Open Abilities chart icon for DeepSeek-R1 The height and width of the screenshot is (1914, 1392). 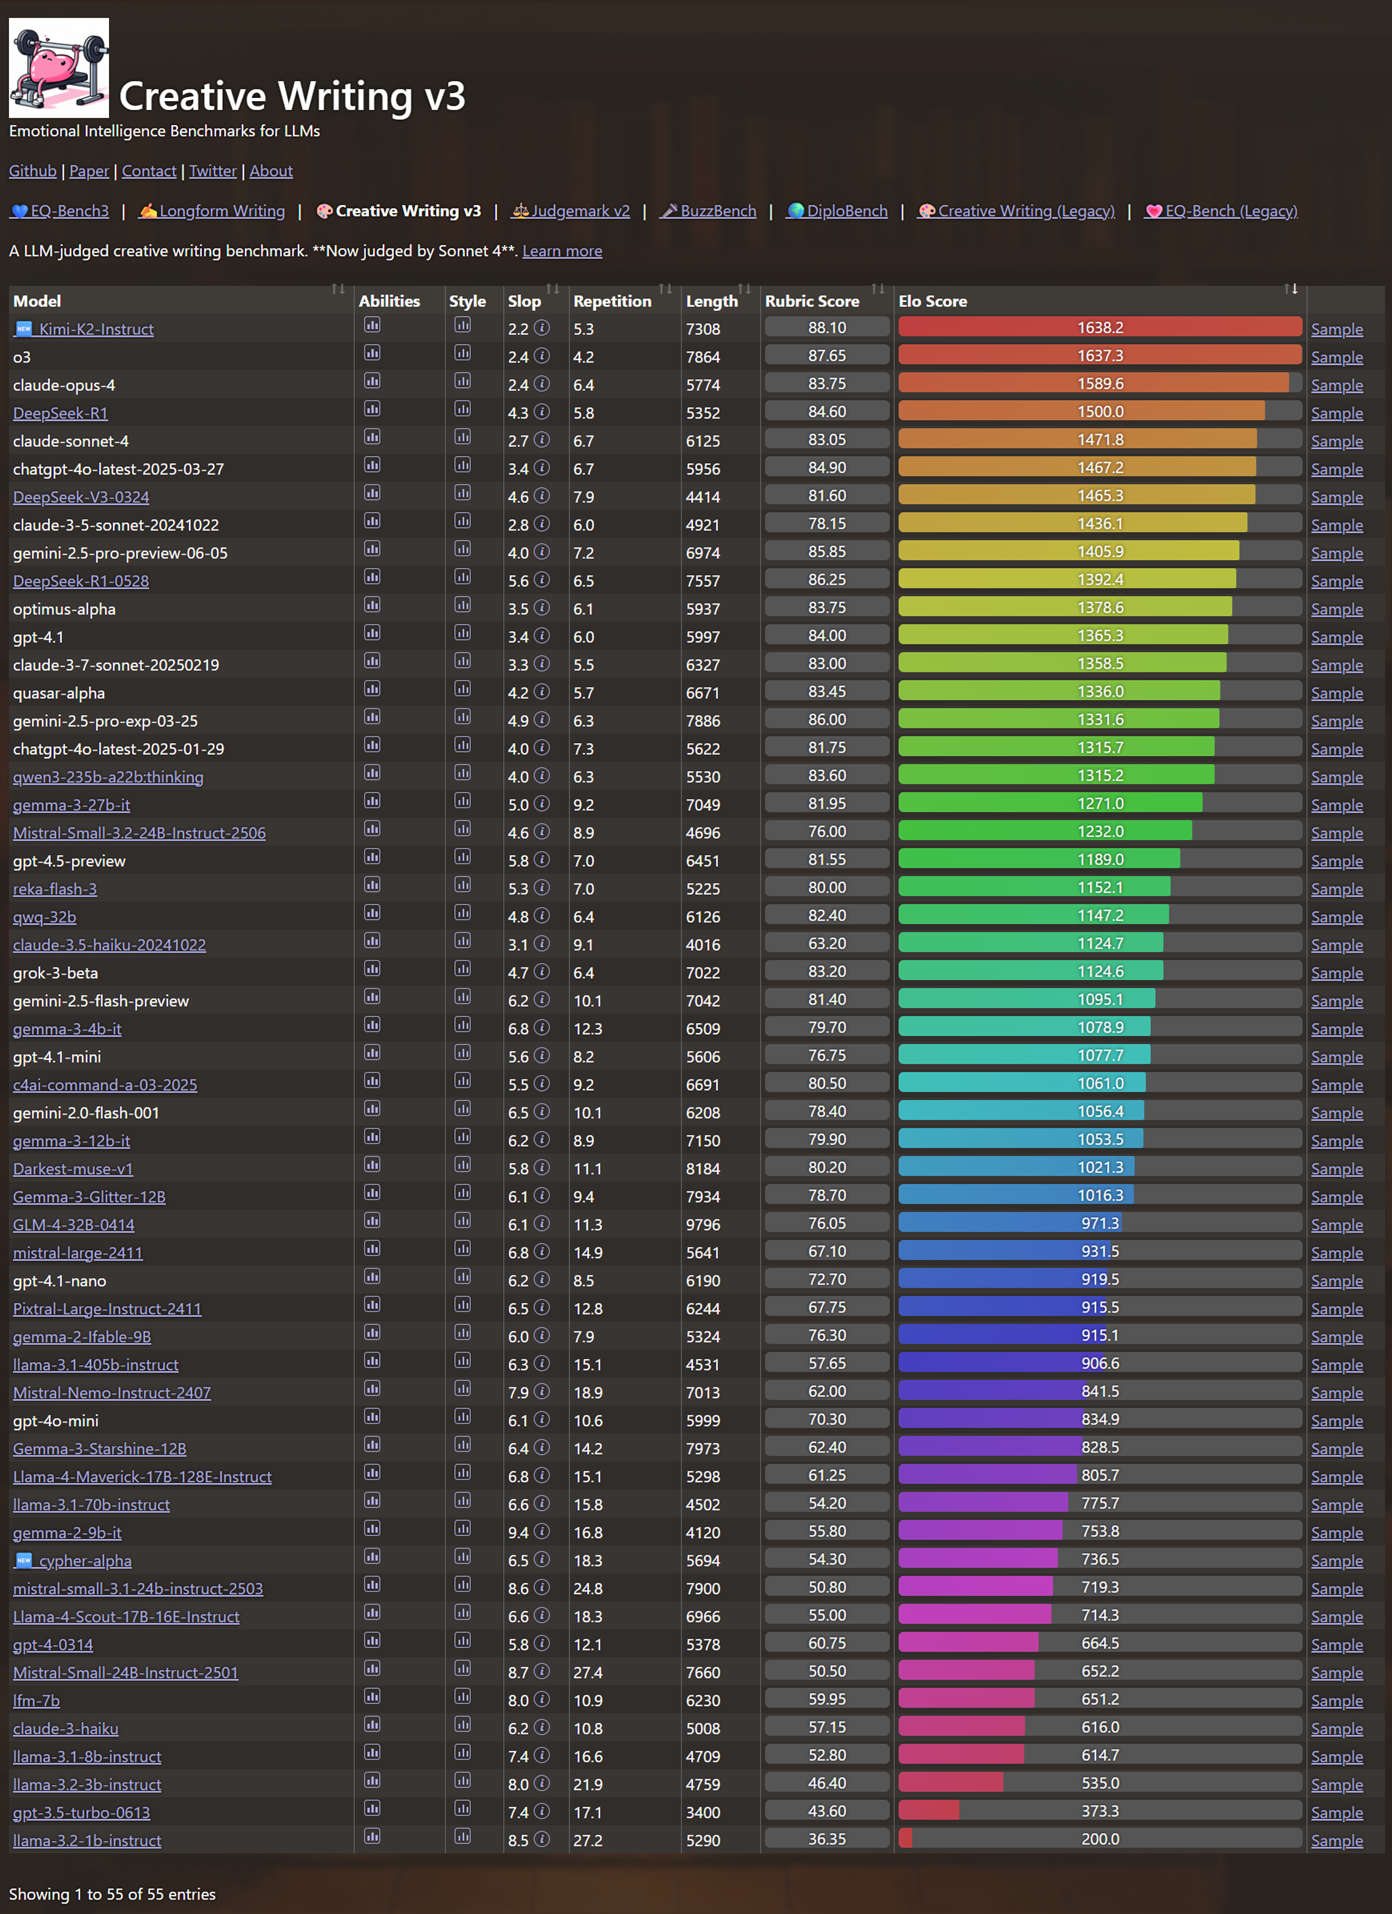click(372, 409)
